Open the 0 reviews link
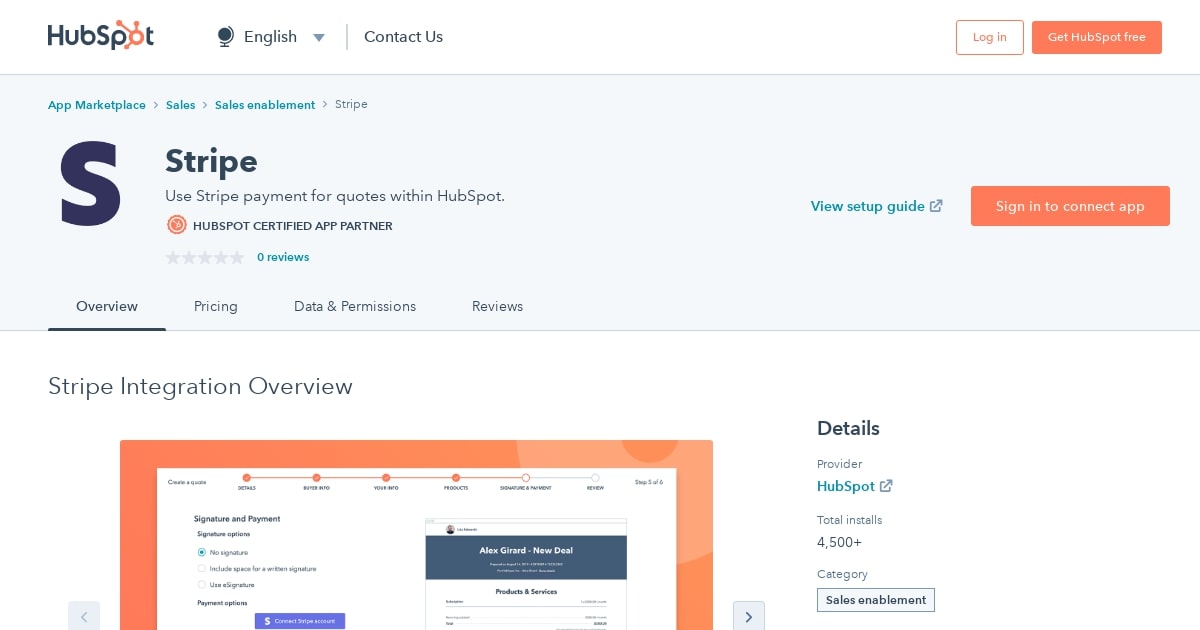Viewport: 1200px width, 630px height. pos(283,257)
